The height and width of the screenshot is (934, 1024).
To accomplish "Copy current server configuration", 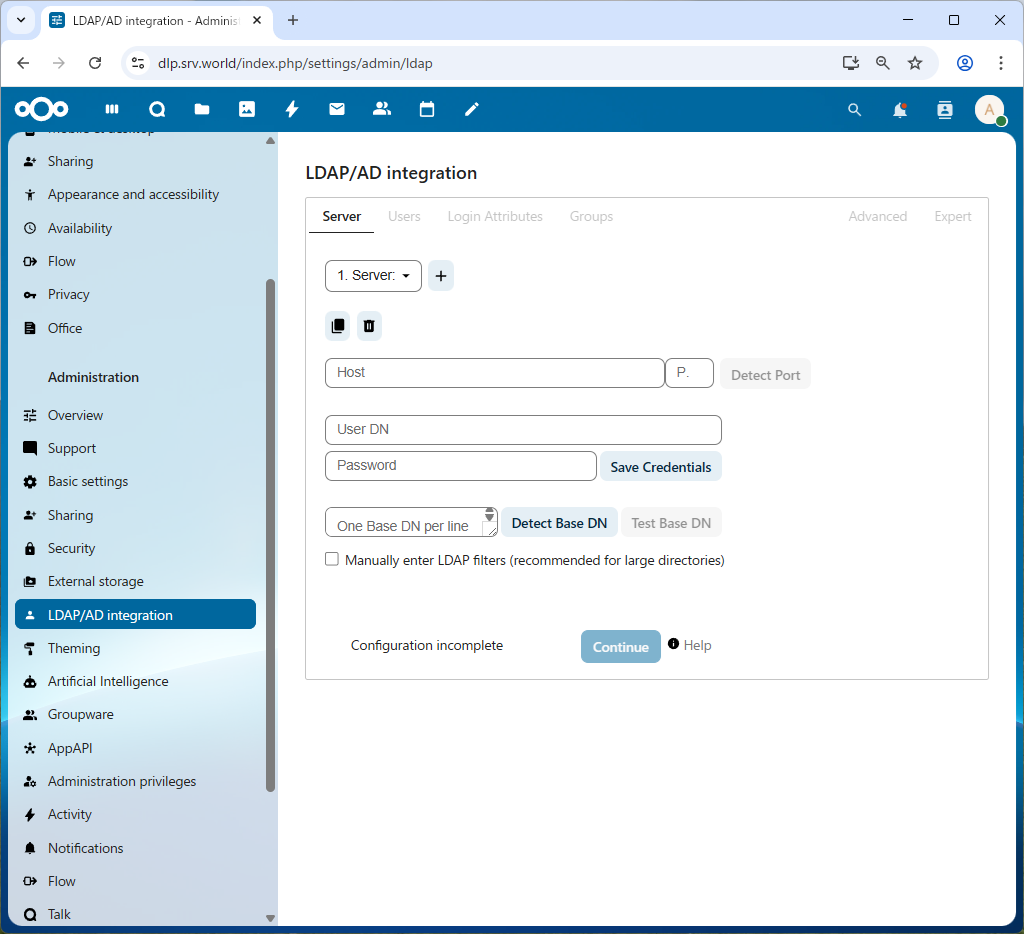I will [x=338, y=326].
